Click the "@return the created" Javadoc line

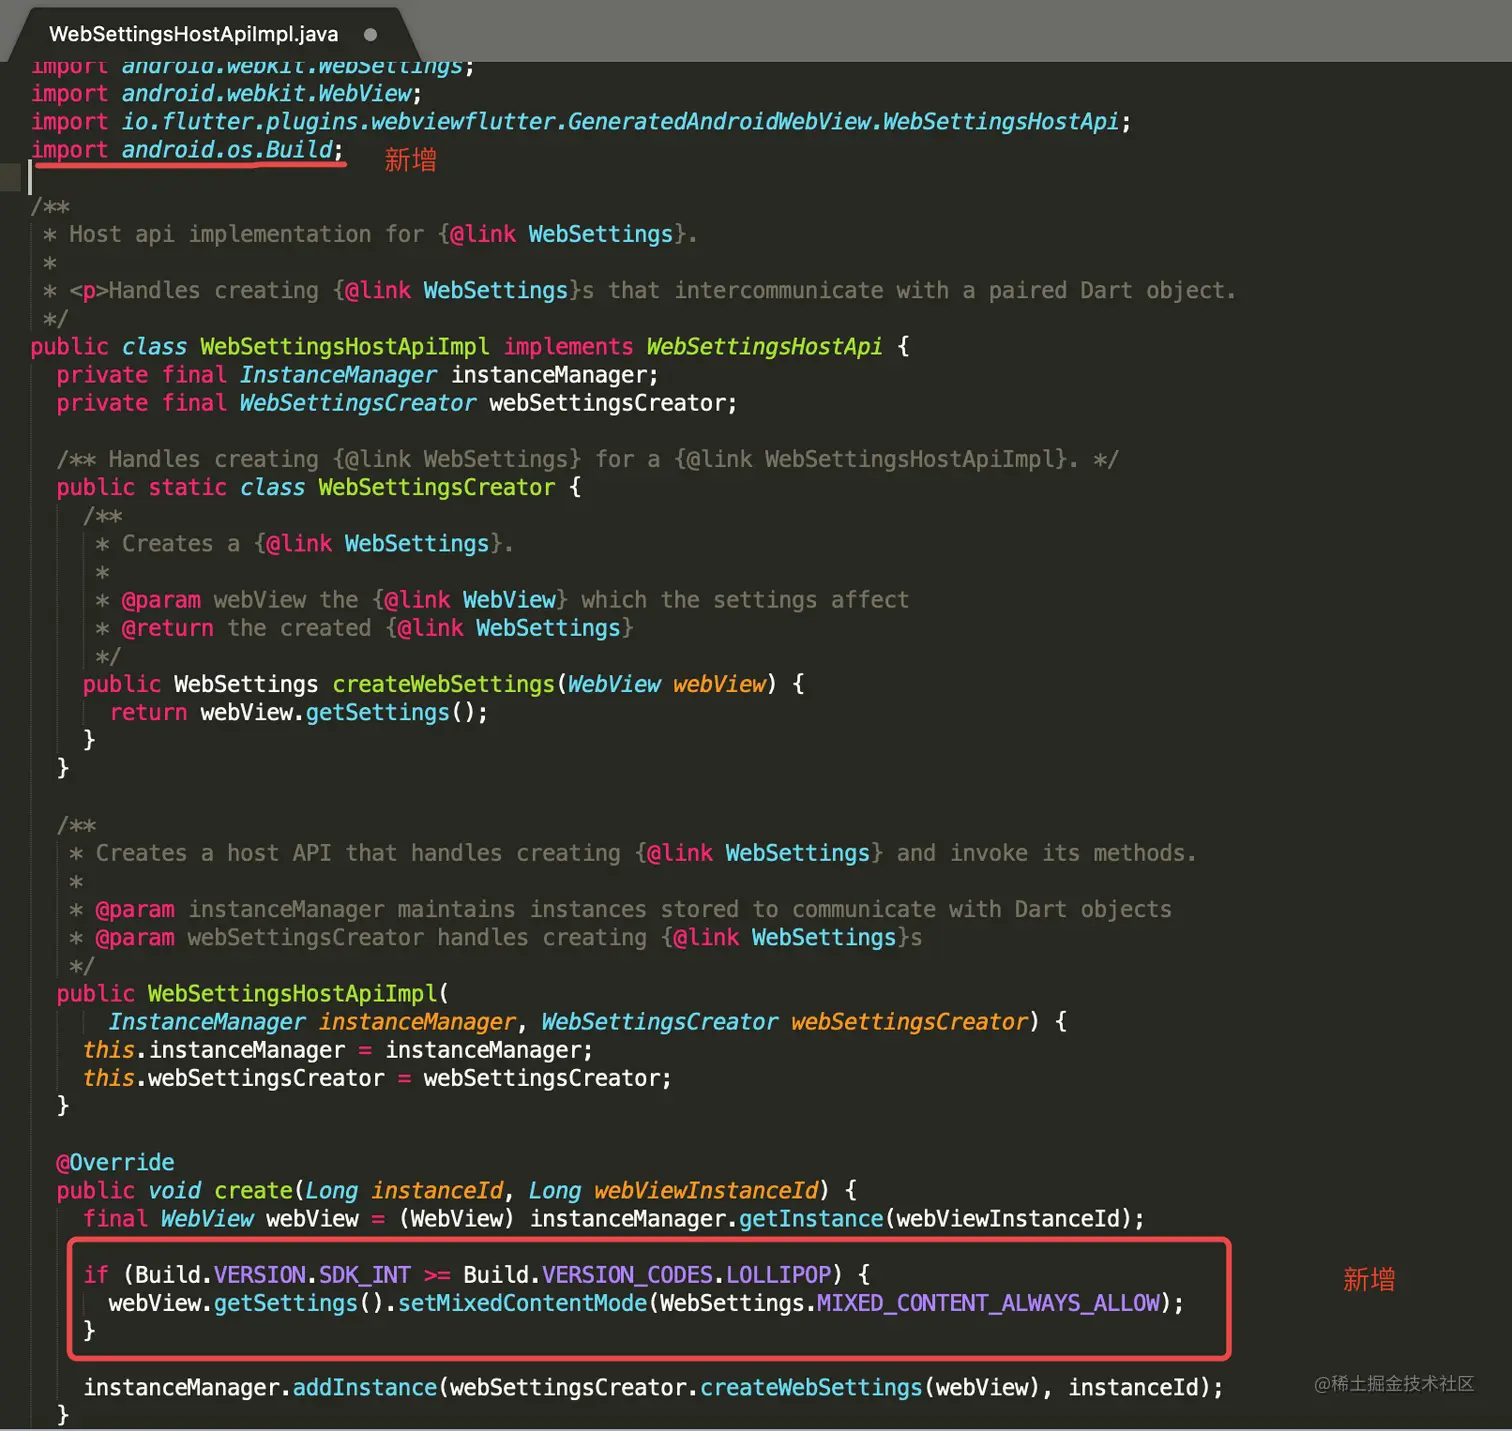[x=365, y=627]
